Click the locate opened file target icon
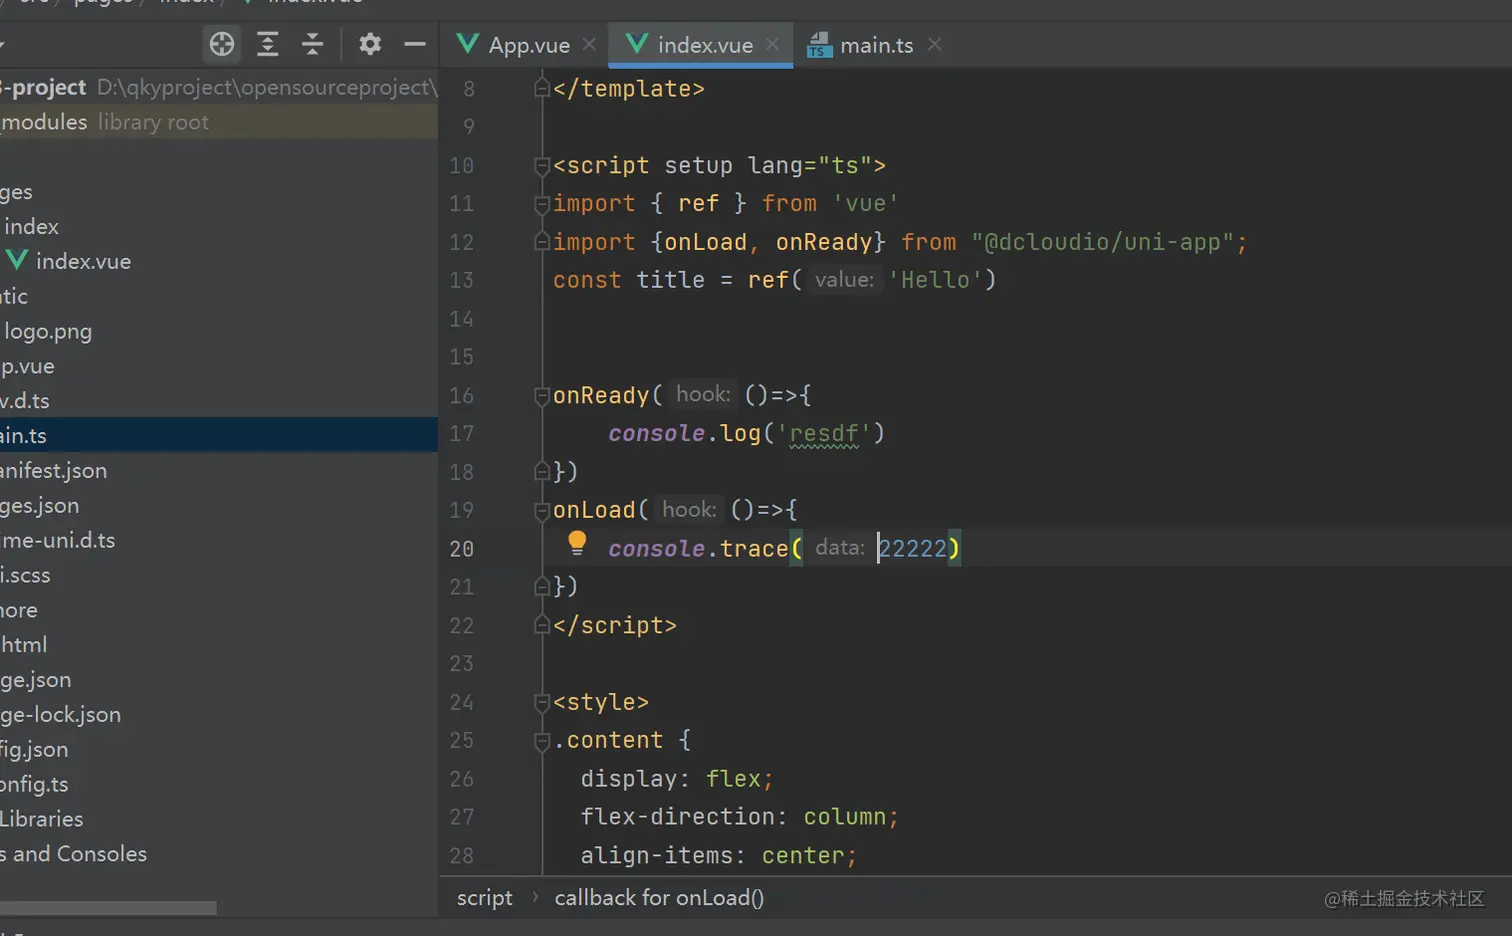This screenshot has height=936, width=1512. pos(222,44)
